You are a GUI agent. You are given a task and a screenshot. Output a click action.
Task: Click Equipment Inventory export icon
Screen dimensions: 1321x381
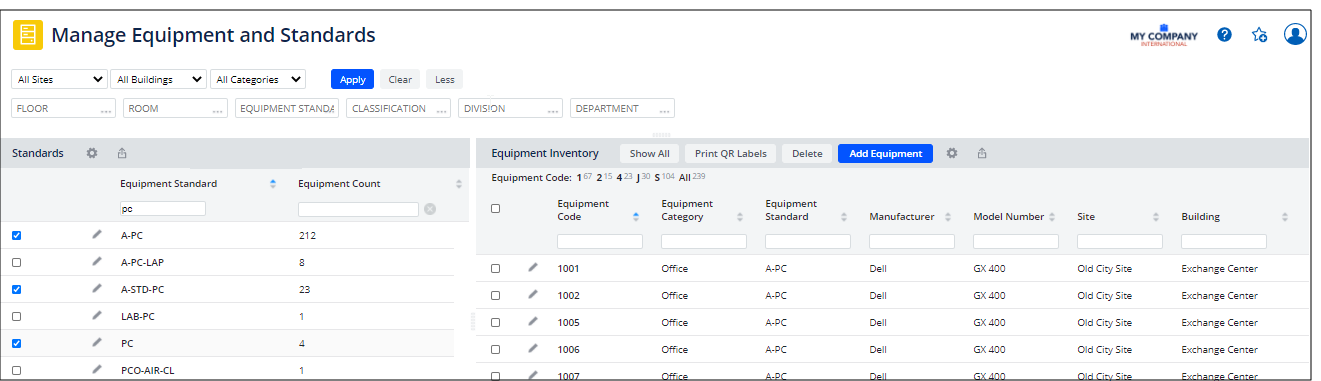pyautogui.click(x=982, y=153)
